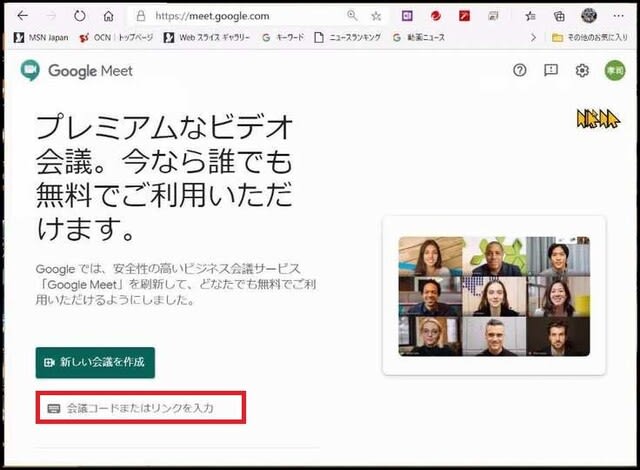640x470 pixels.
Task: Click the プレミアムなビデオ会議 headline text
Action: 164,177
